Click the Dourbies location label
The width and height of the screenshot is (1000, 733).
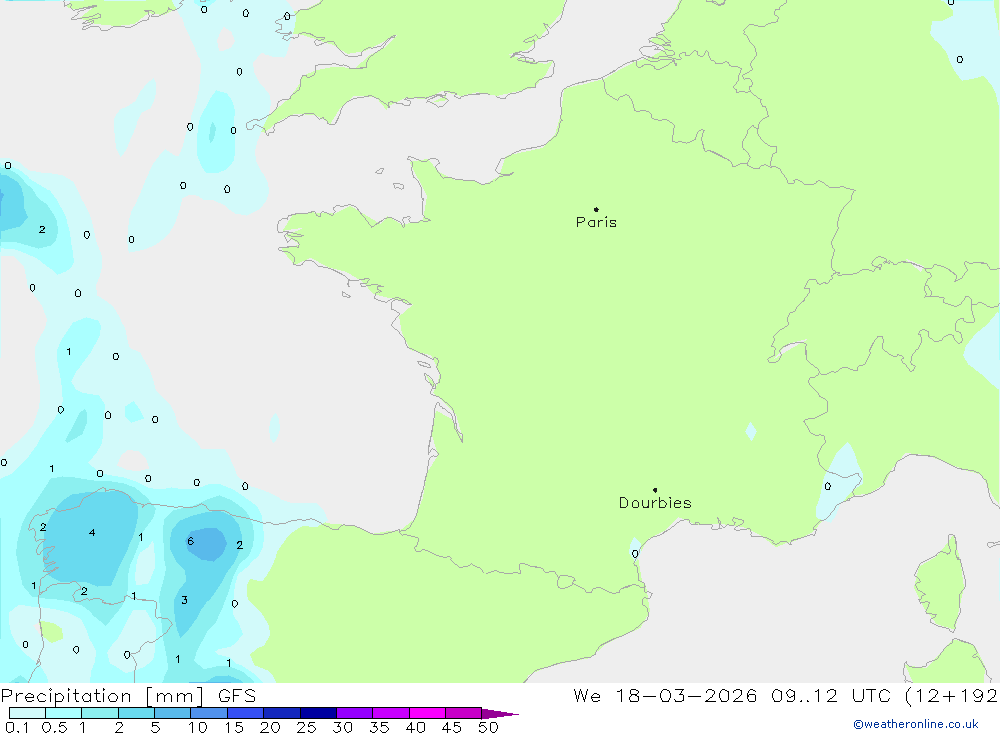655,503
